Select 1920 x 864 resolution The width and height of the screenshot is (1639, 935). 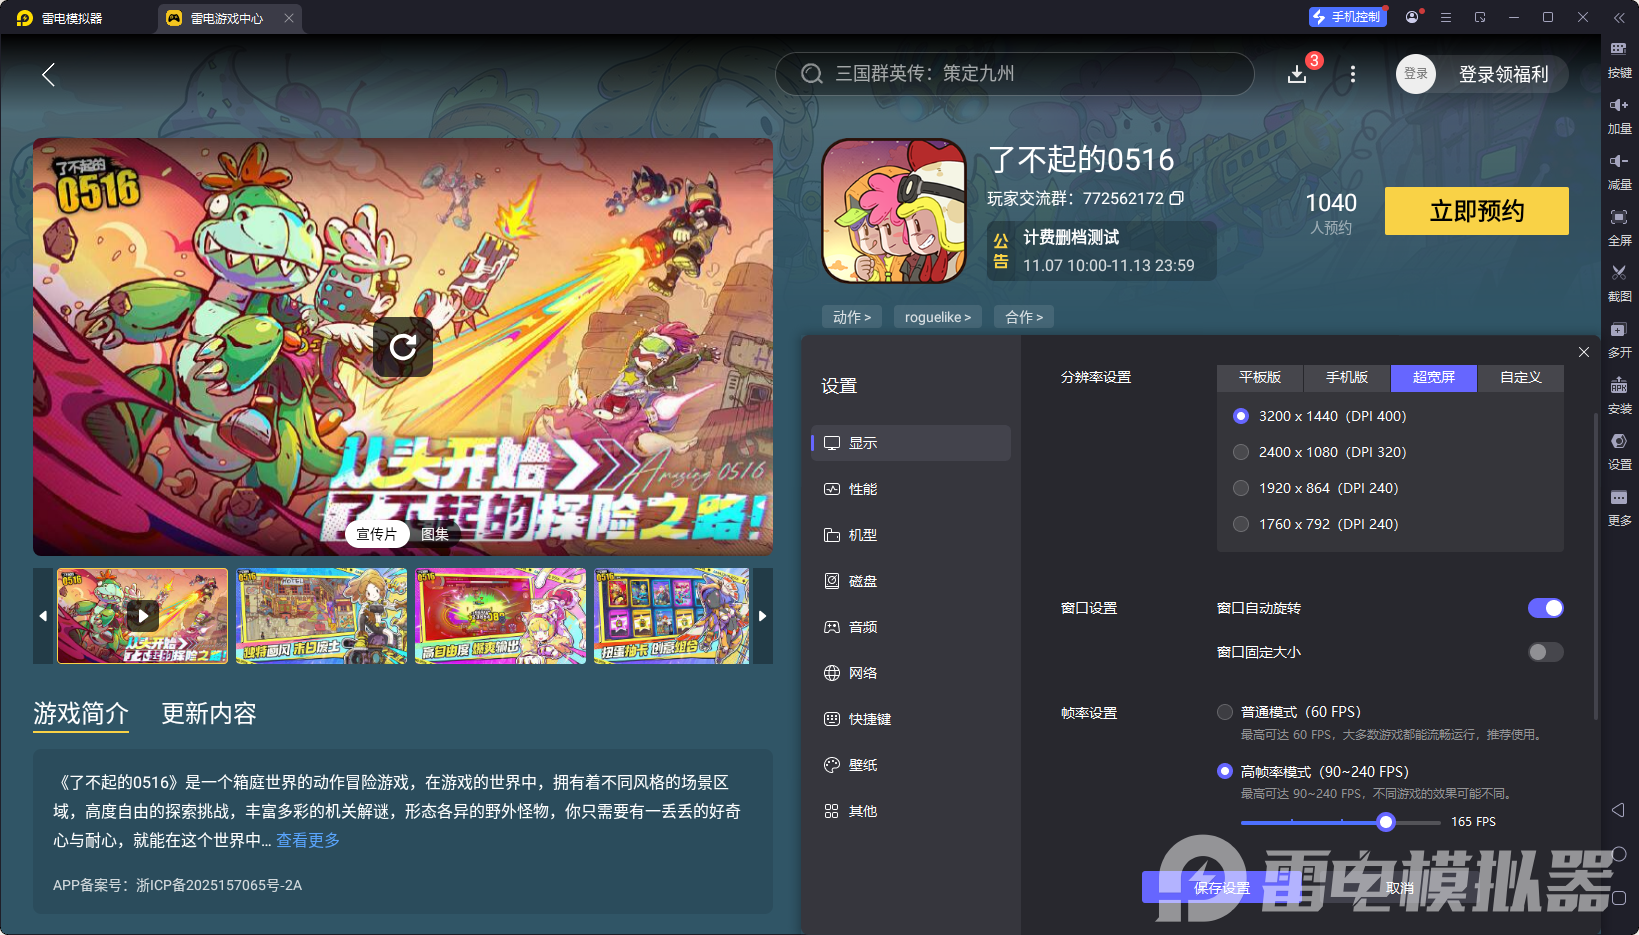click(x=1241, y=488)
